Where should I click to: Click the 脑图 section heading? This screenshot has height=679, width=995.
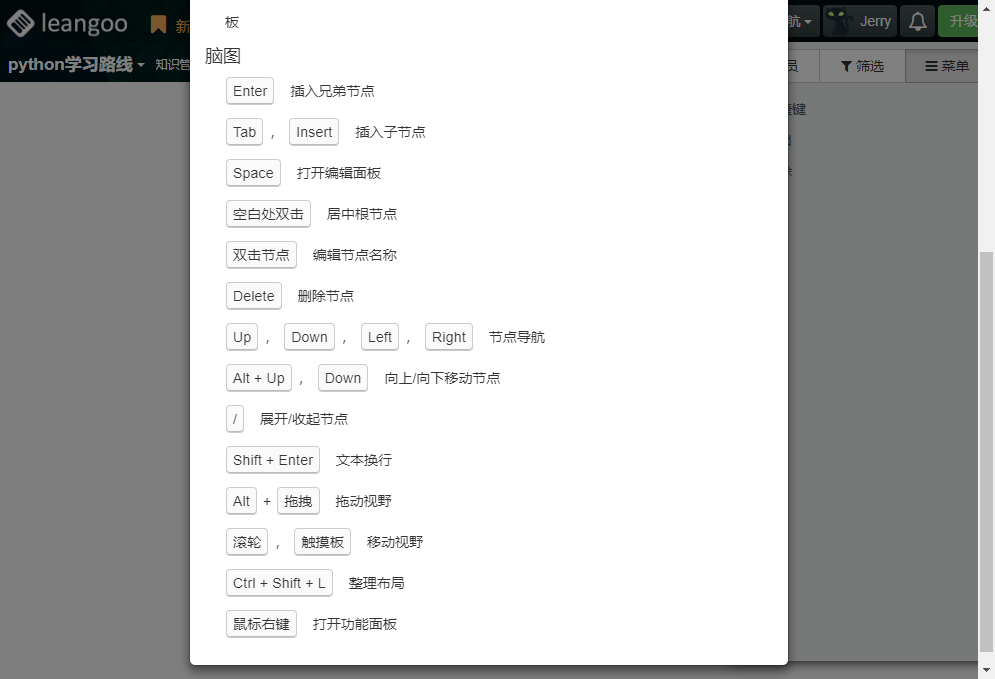pos(223,56)
